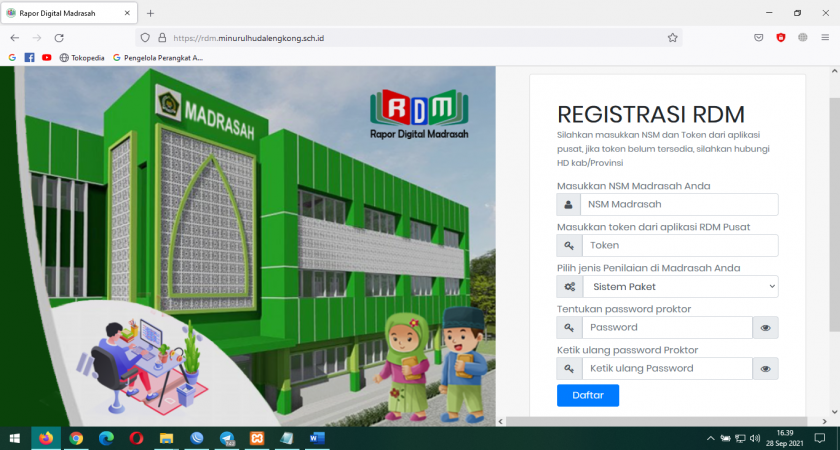Show the retyped password with its eye icon

pyautogui.click(x=766, y=369)
